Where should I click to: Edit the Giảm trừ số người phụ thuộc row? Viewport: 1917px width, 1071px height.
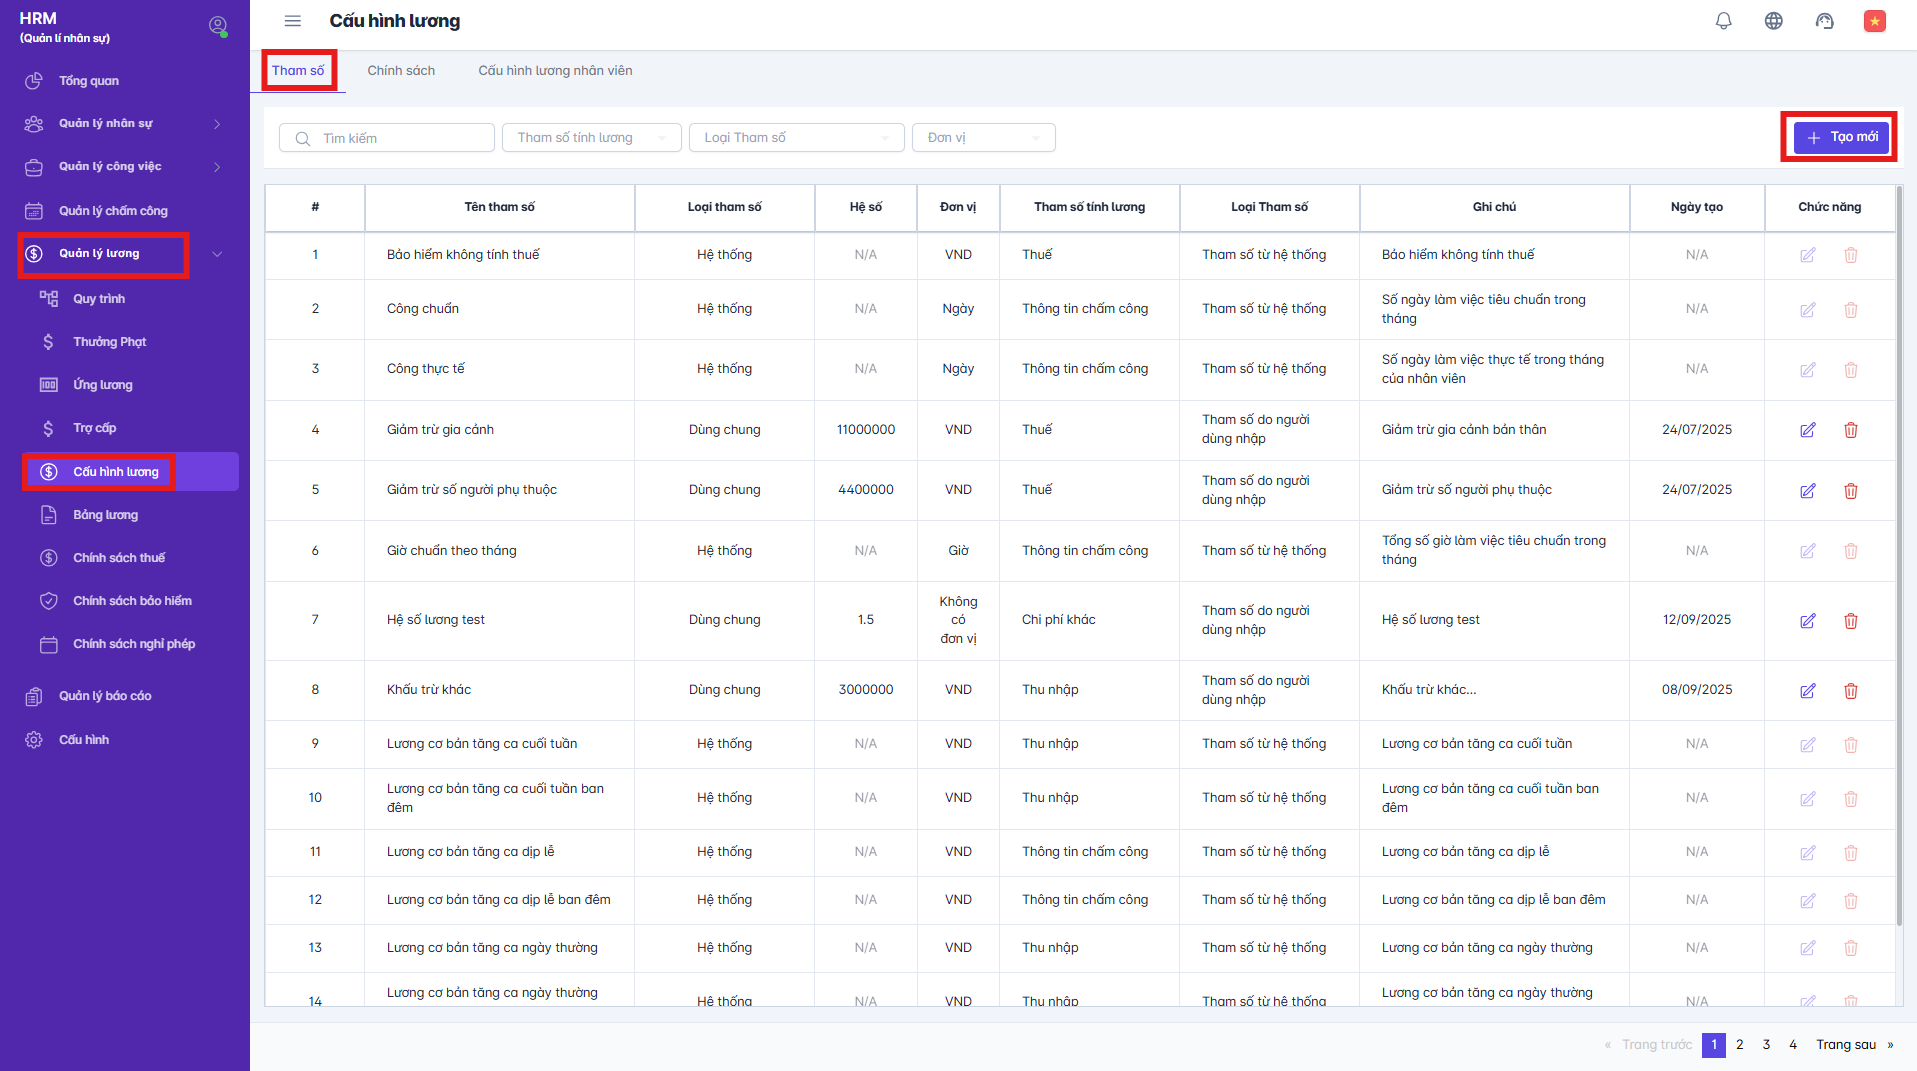(x=1807, y=491)
